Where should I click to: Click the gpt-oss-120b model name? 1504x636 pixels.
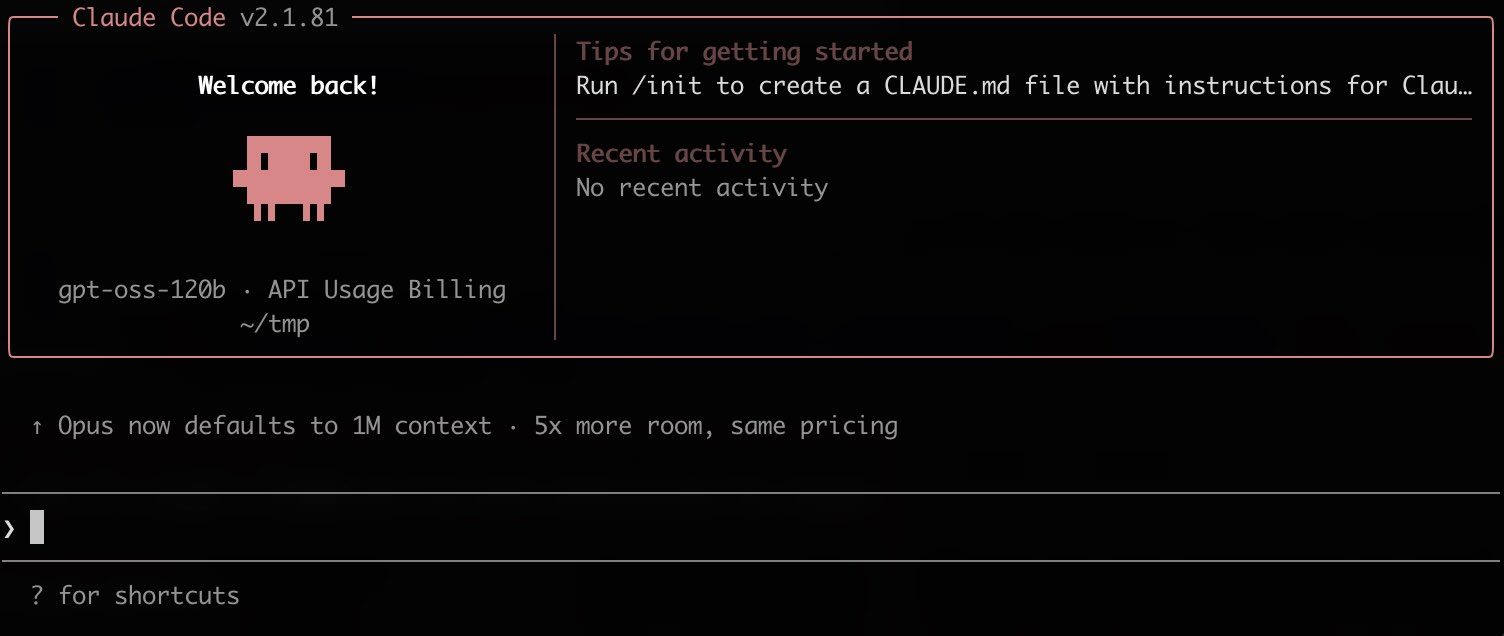pyautogui.click(x=142, y=290)
